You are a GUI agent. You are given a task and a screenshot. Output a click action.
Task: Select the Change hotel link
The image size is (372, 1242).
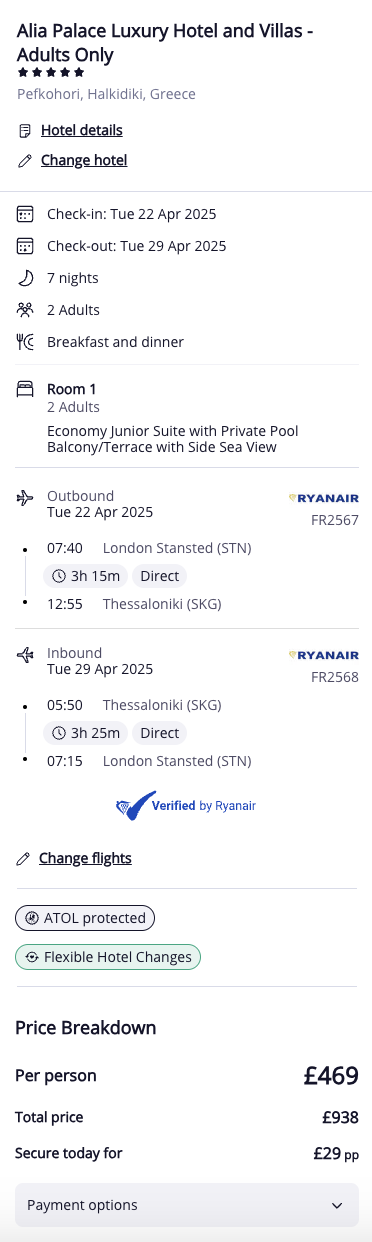[84, 160]
